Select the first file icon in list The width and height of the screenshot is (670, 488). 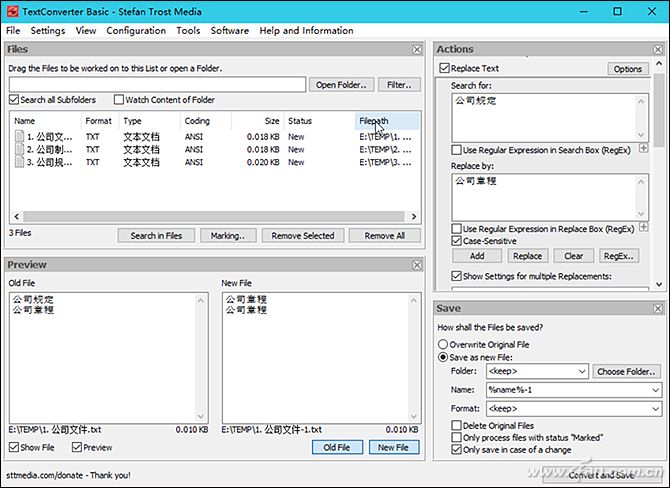(18, 136)
